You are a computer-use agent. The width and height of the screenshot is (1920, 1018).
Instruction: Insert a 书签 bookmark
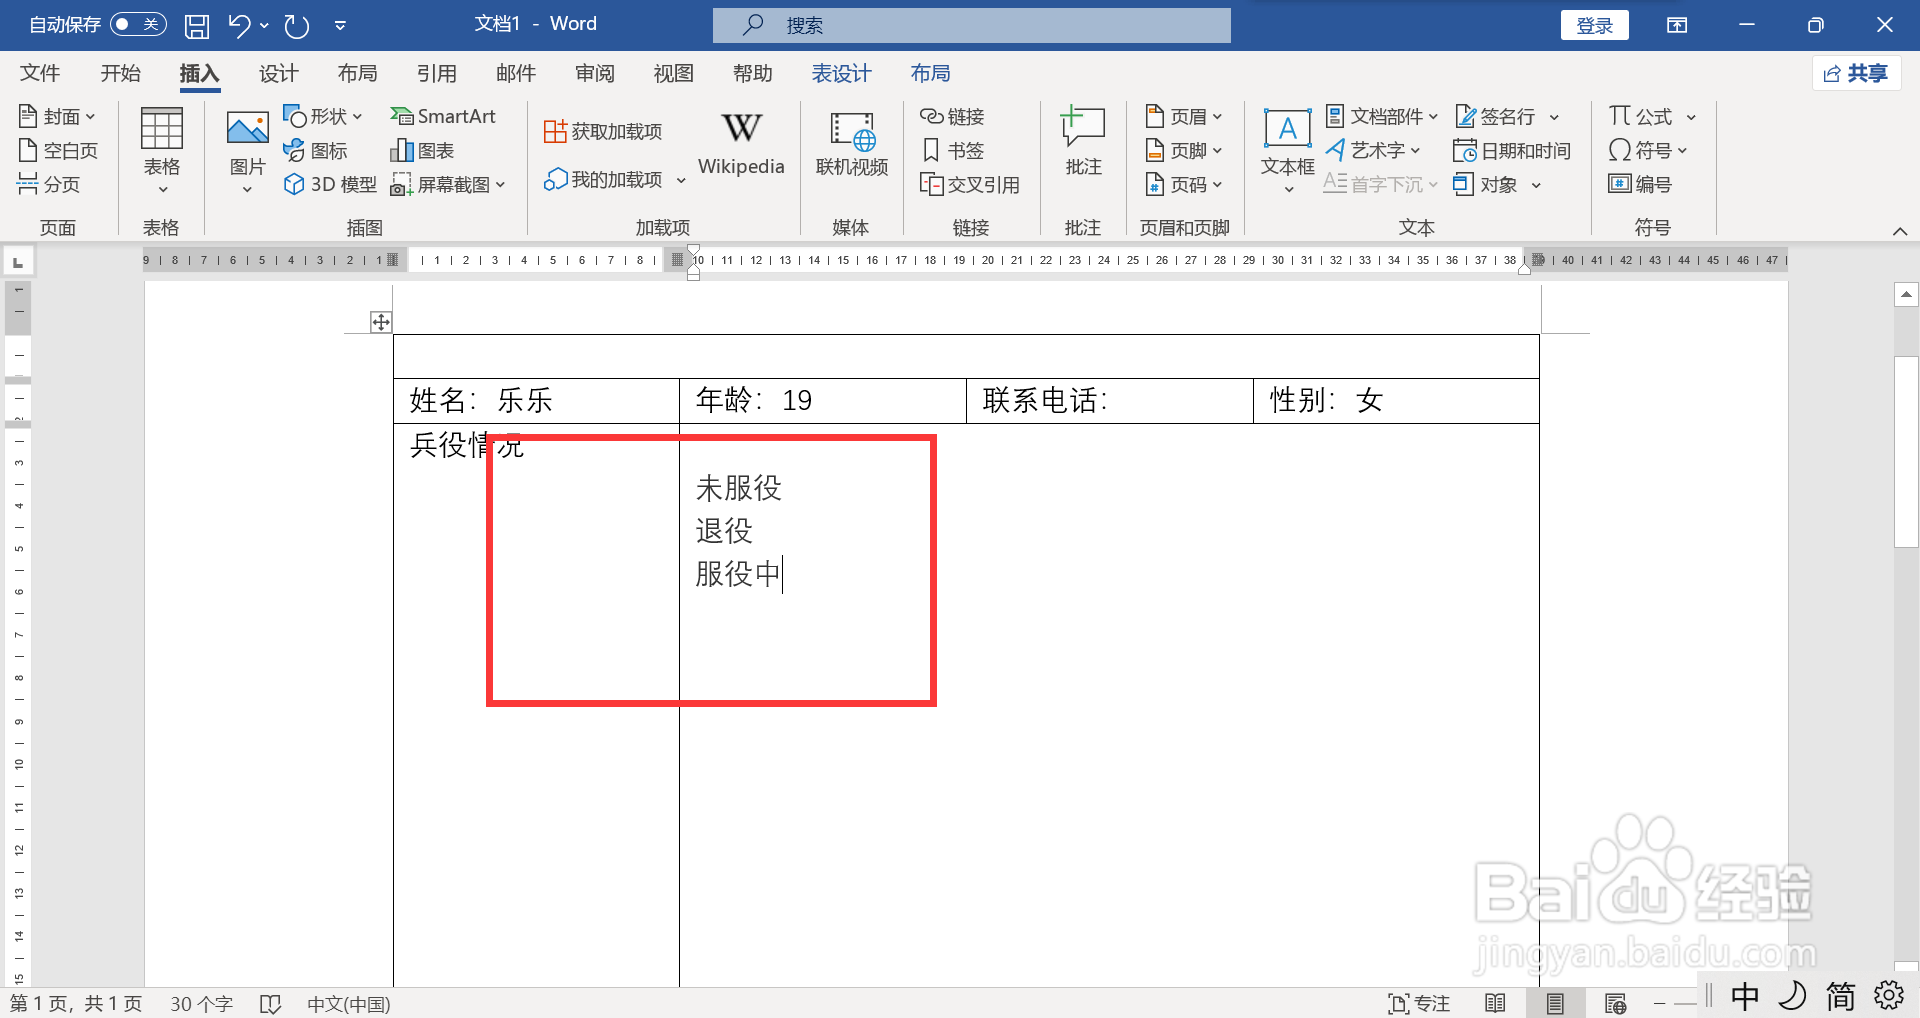[x=952, y=151]
